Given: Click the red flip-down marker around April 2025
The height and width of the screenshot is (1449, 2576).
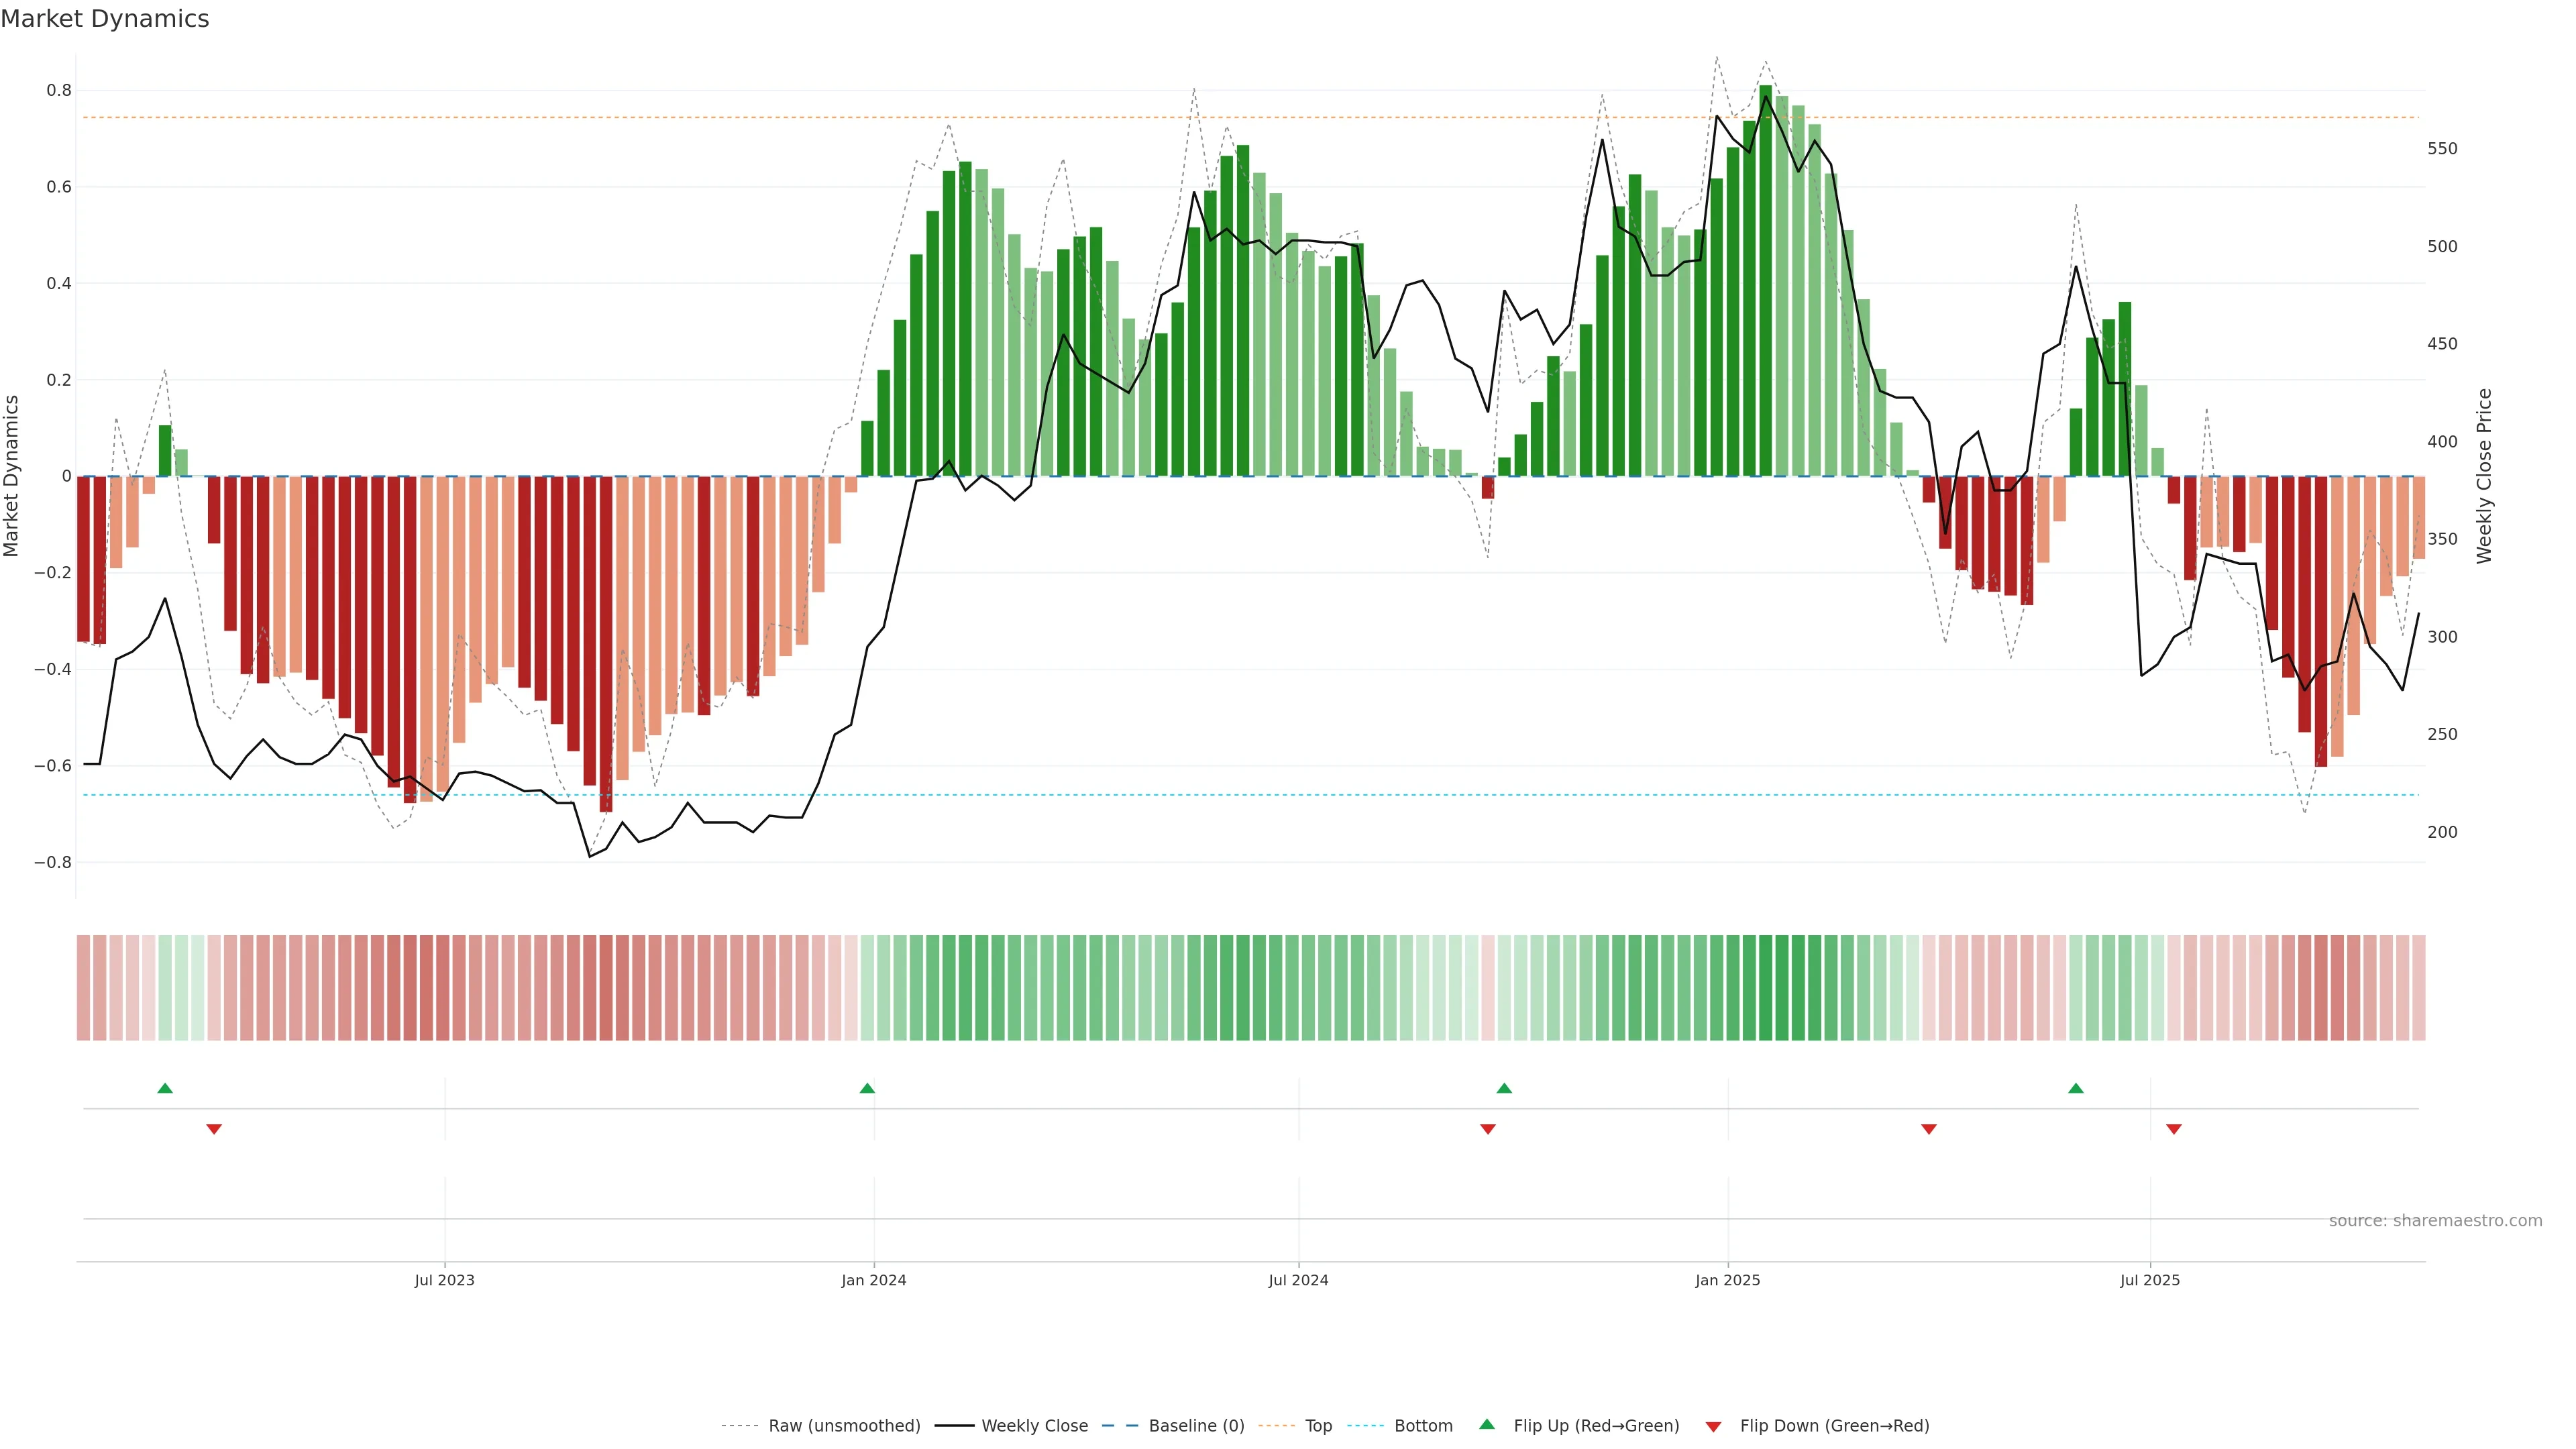Looking at the screenshot, I should pyautogui.click(x=1929, y=1129).
